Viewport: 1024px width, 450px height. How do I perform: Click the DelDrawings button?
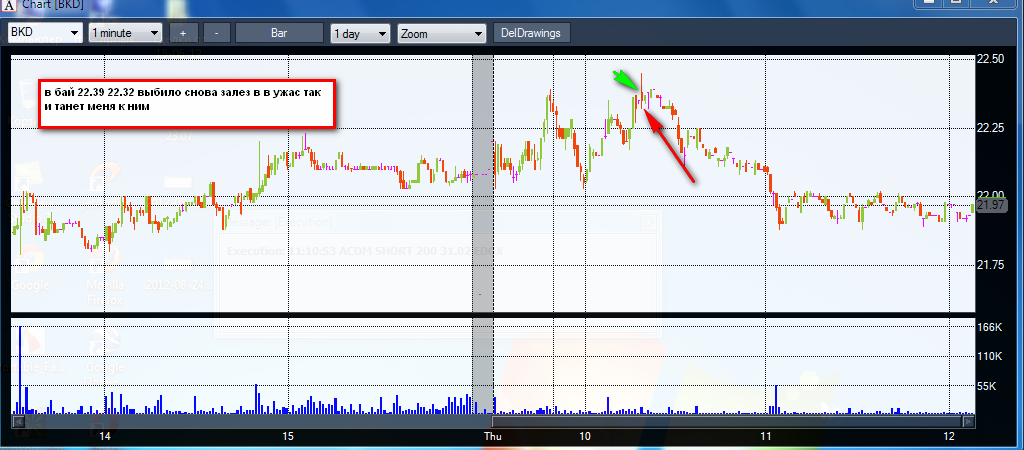[532, 33]
